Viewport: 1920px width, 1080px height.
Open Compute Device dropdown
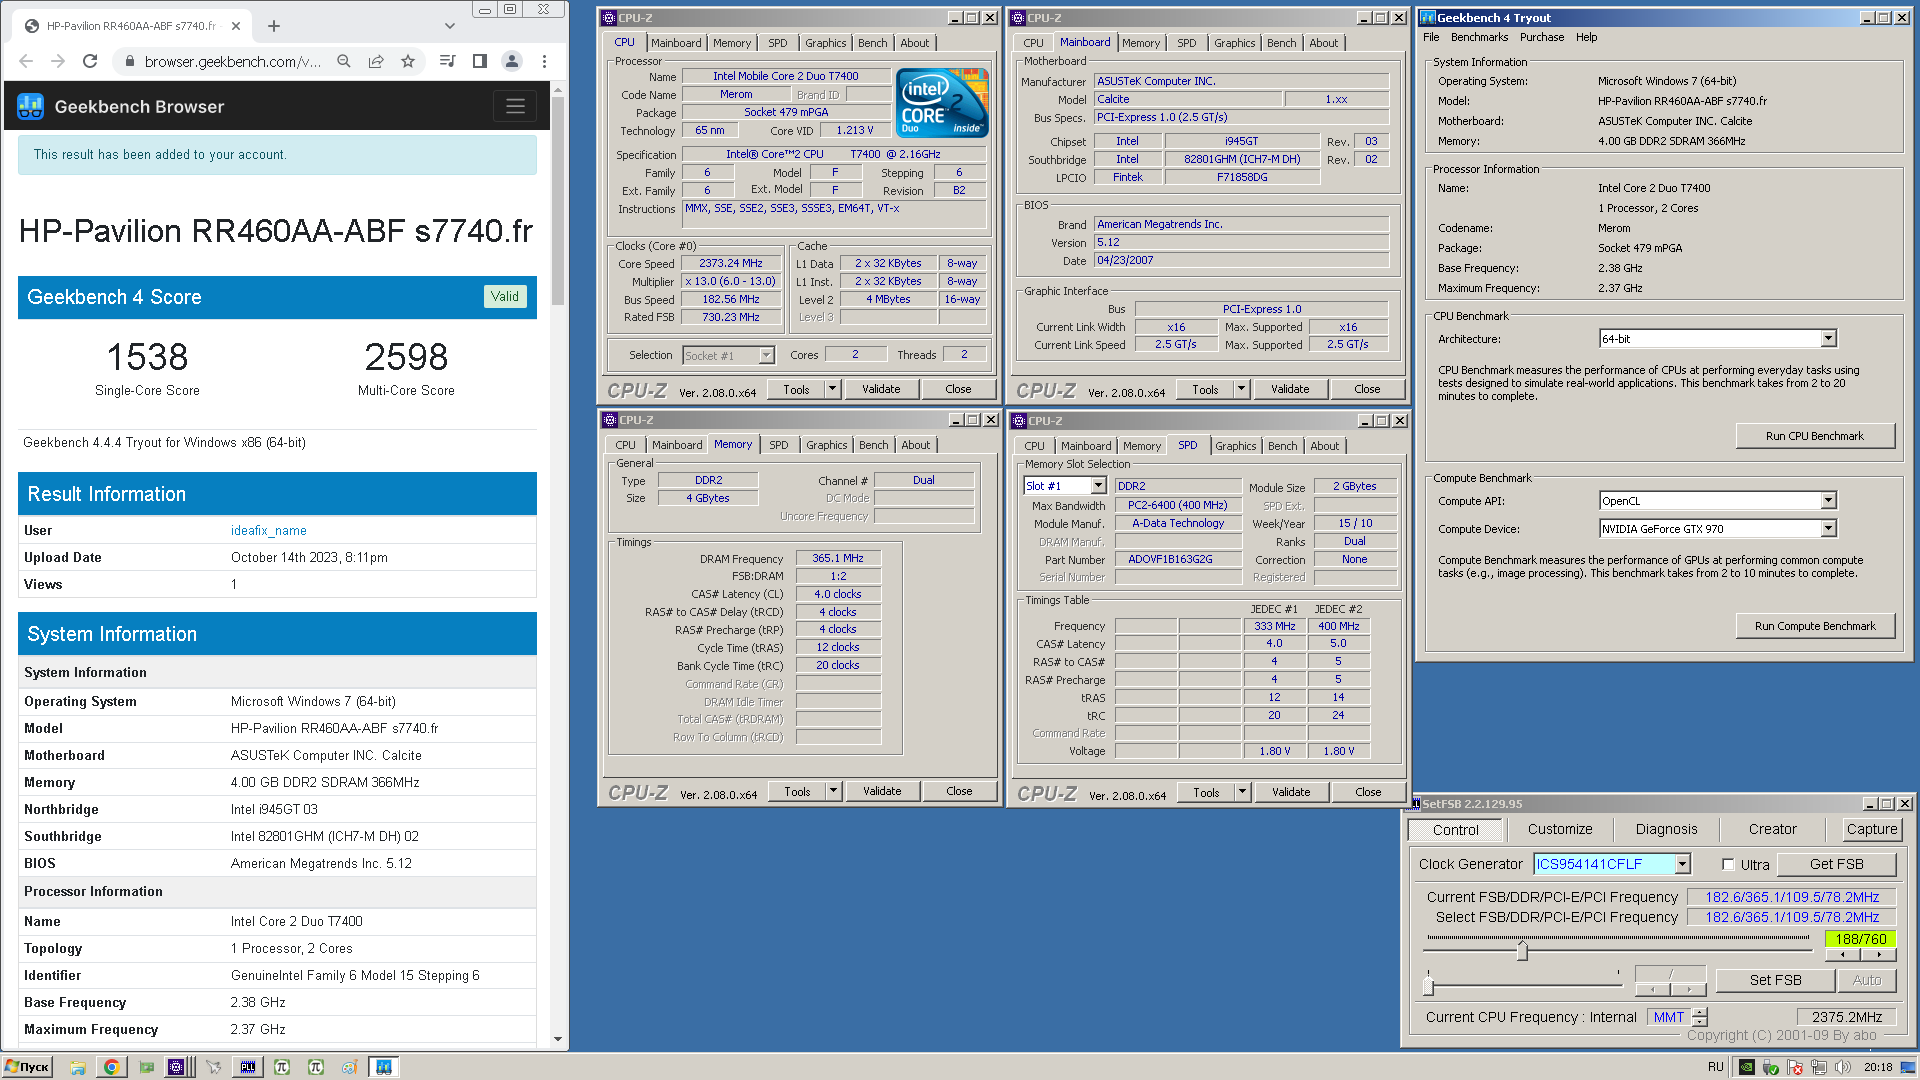click(1828, 529)
